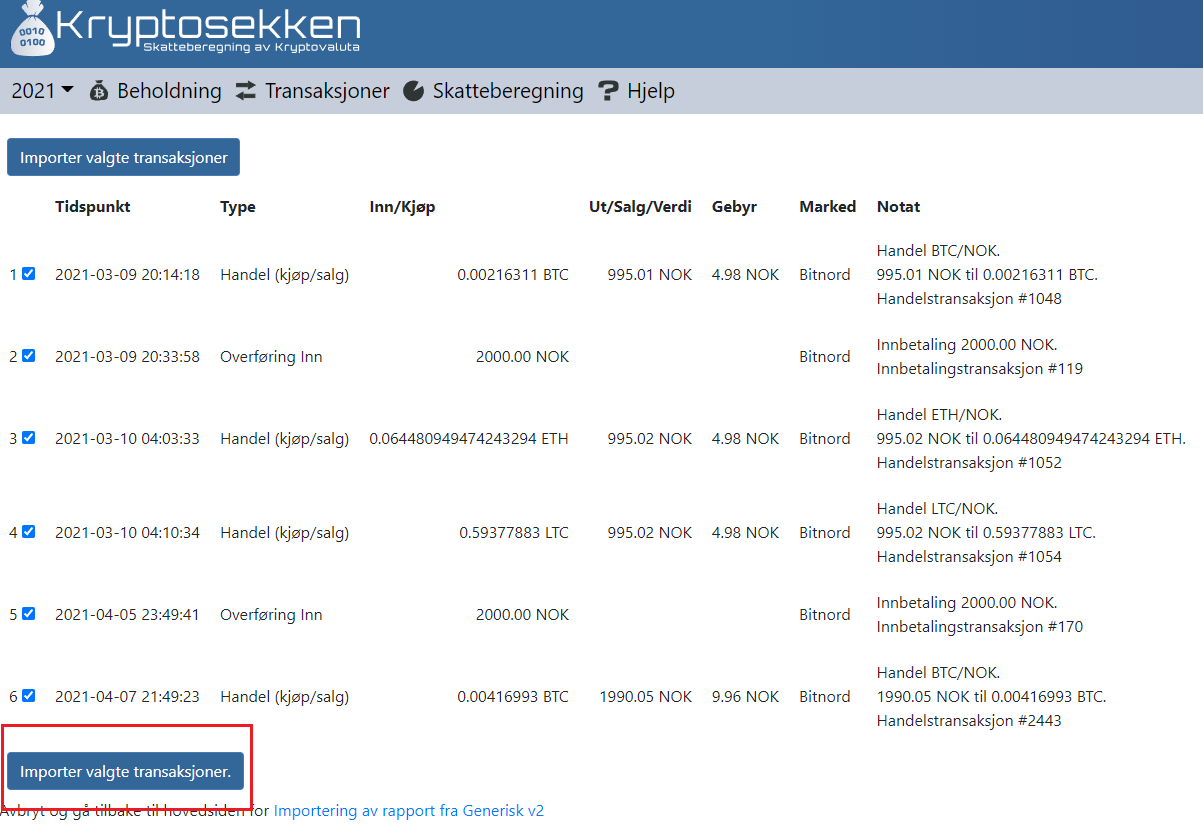Uncheck the checkbox for transaction 3

[28, 438]
